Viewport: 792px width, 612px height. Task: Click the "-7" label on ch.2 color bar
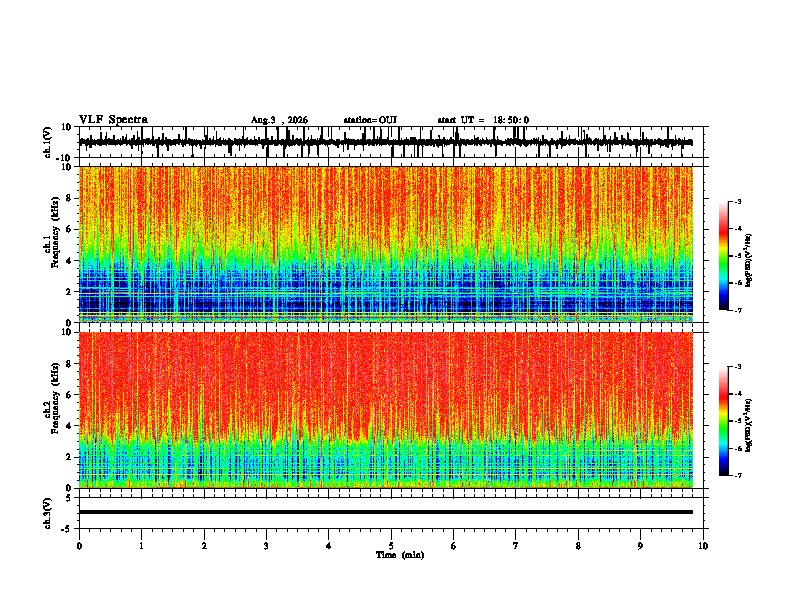pyautogui.click(x=737, y=476)
